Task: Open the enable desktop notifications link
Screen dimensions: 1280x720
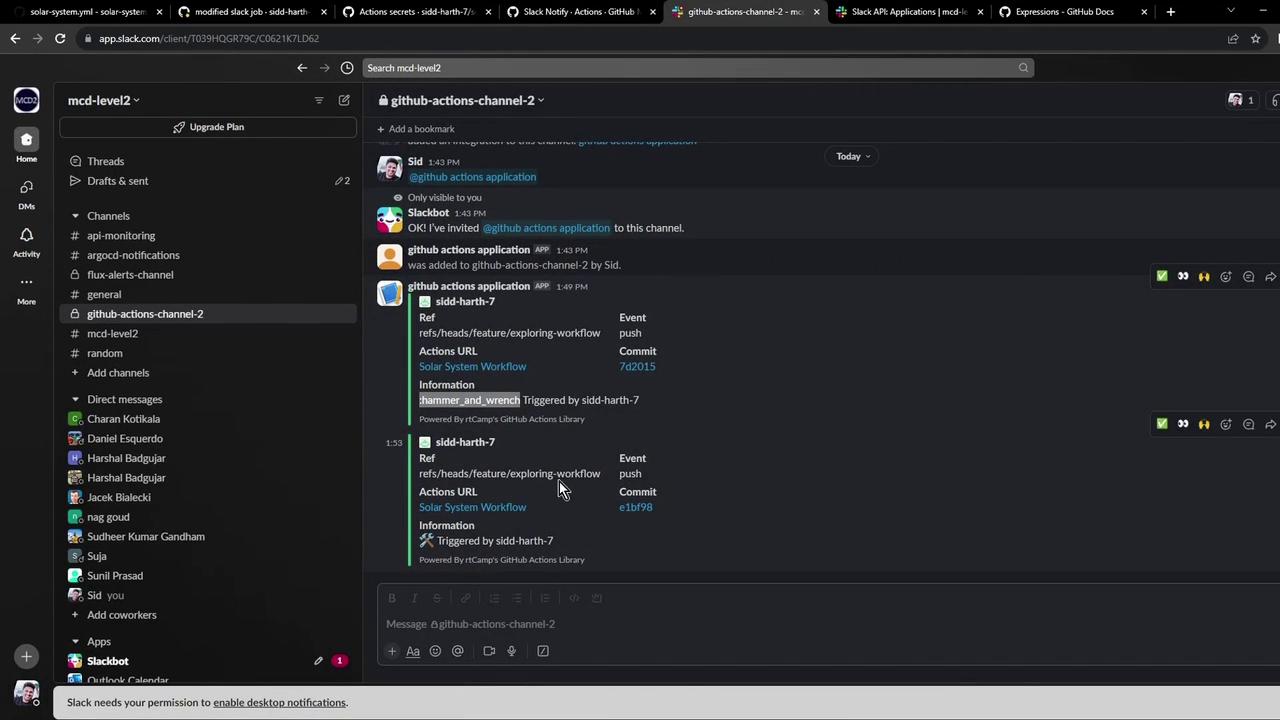Action: (279, 702)
